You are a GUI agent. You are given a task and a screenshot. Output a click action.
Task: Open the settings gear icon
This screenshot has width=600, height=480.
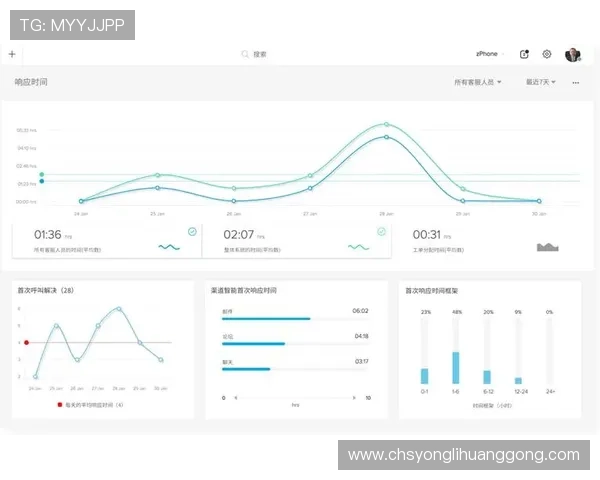[x=547, y=54]
